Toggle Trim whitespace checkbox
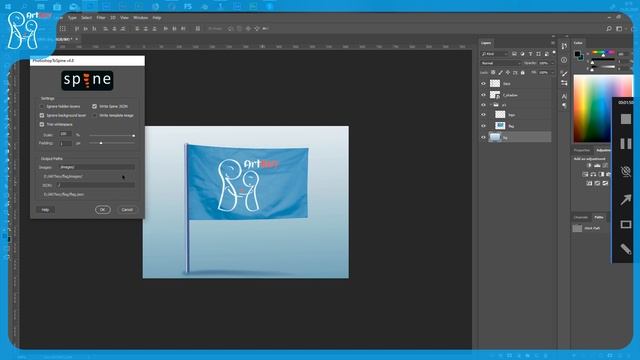 (42, 124)
